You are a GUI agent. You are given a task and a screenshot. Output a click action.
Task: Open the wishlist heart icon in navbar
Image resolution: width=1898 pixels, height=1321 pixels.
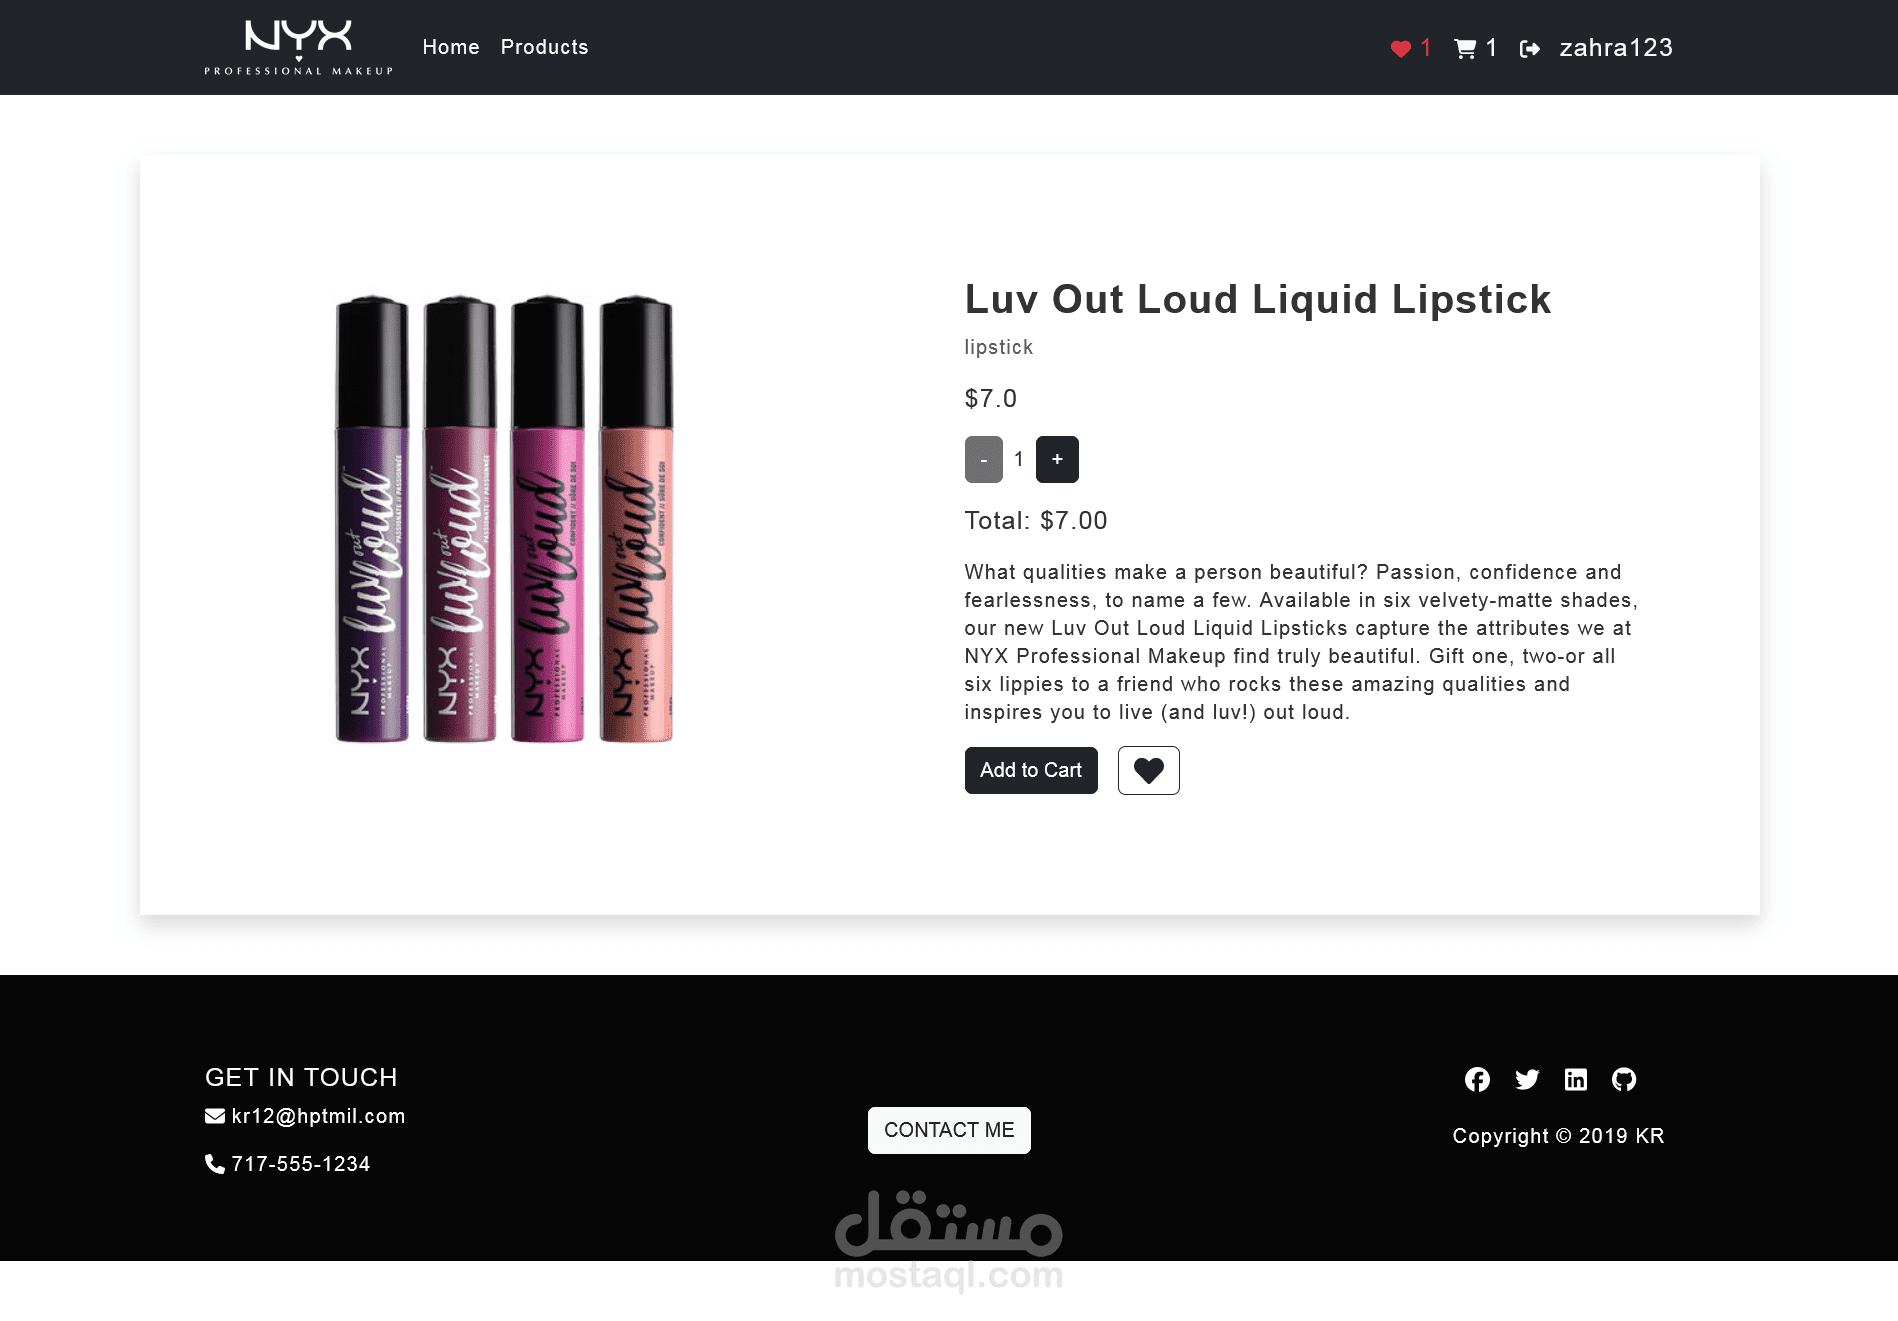[1400, 49]
